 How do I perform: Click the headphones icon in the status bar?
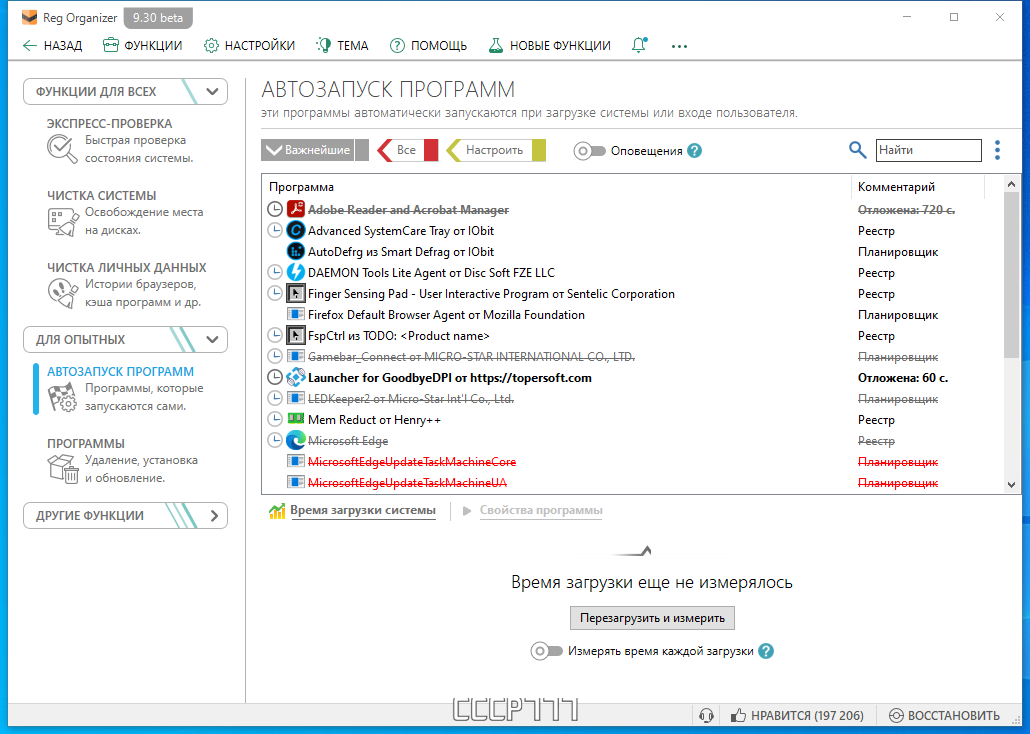707,716
